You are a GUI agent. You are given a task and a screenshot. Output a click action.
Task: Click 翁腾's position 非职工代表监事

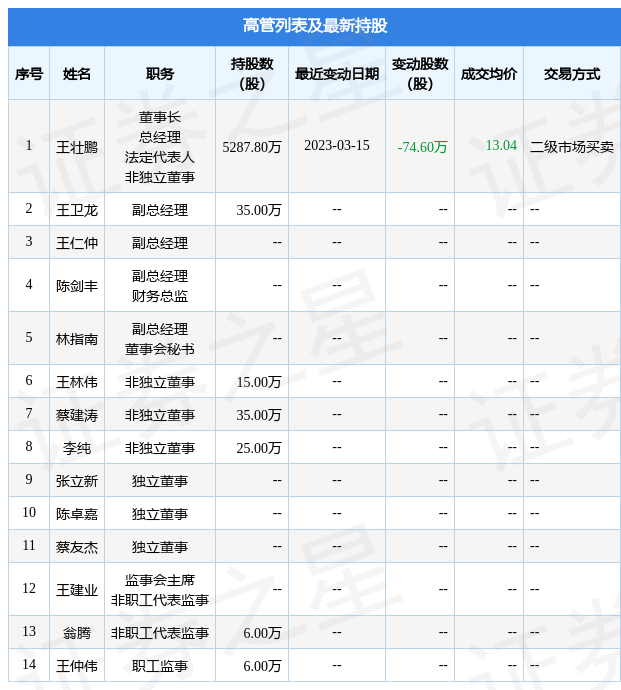coord(160,633)
